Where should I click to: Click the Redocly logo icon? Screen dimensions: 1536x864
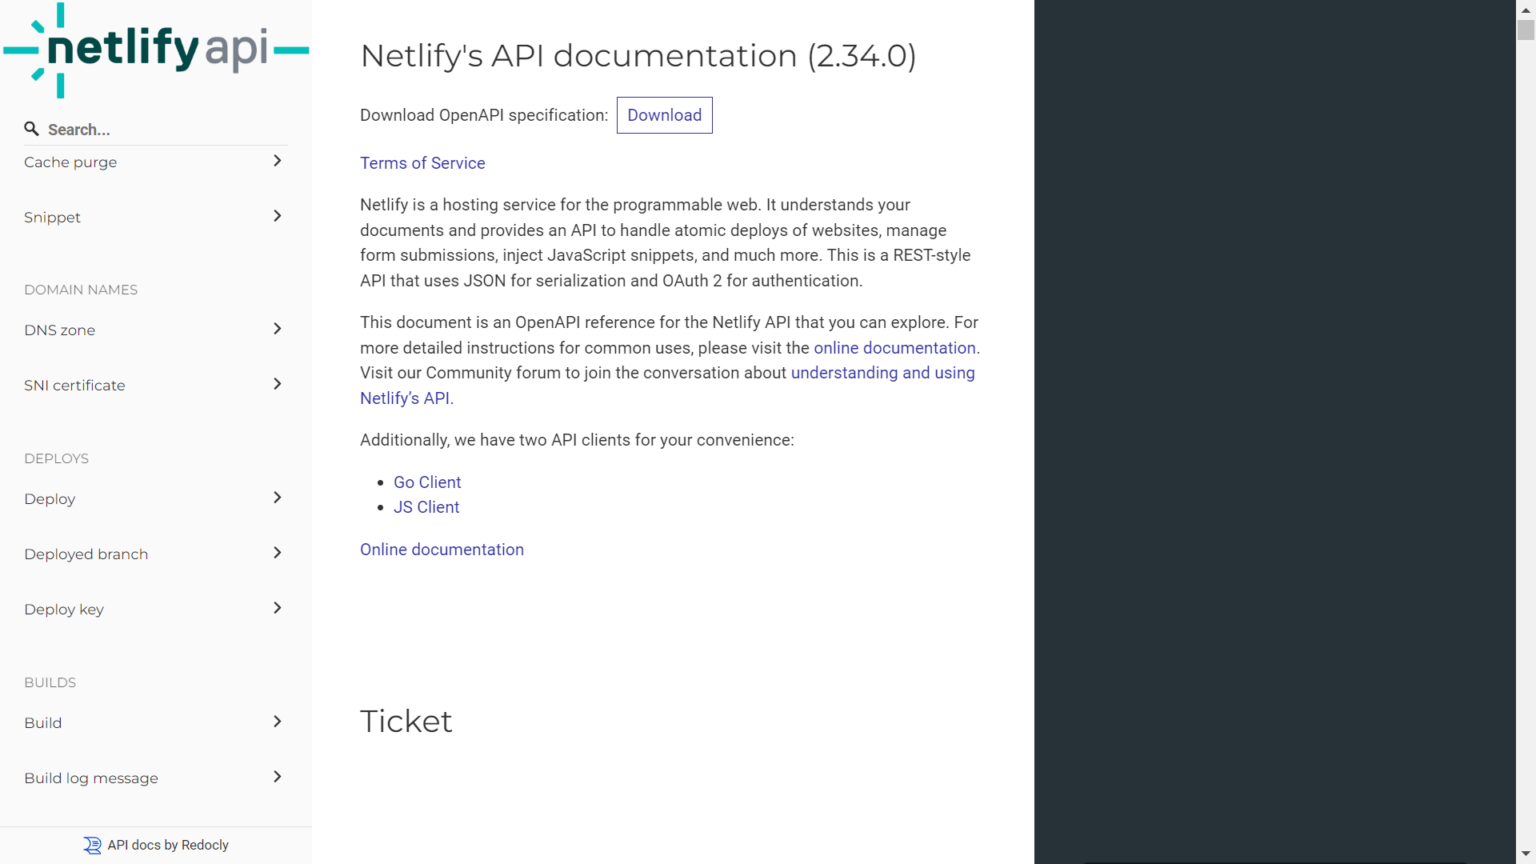point(92,845)
